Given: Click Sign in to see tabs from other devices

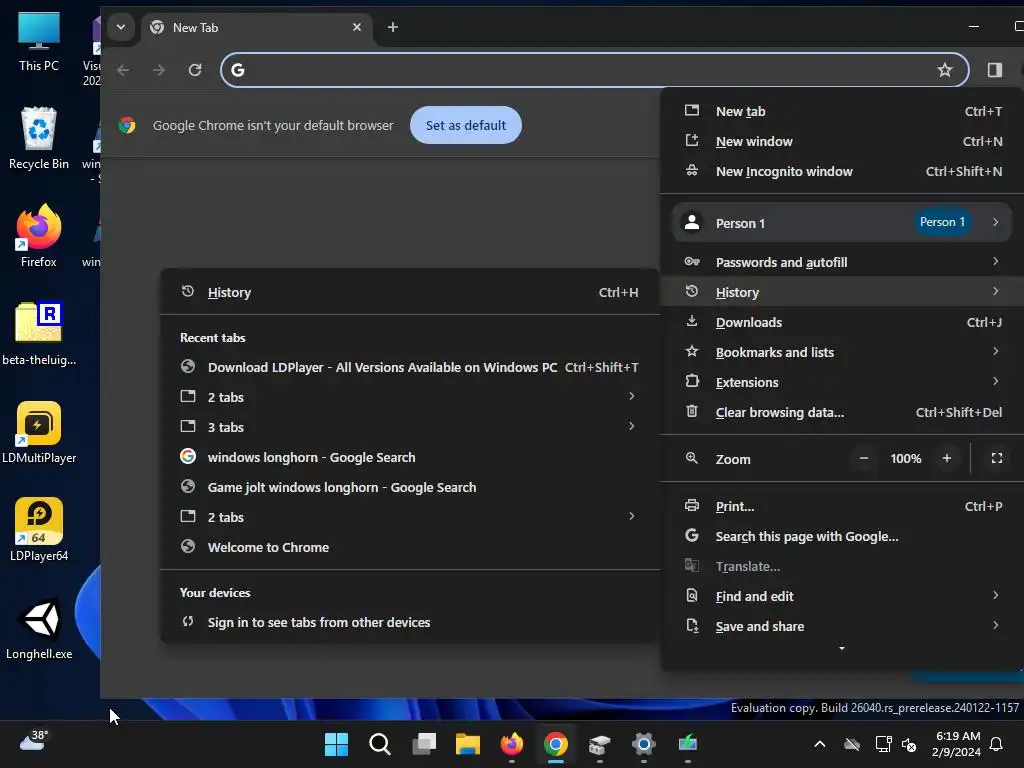Looking at the screenshot, I should click(410, 623).
